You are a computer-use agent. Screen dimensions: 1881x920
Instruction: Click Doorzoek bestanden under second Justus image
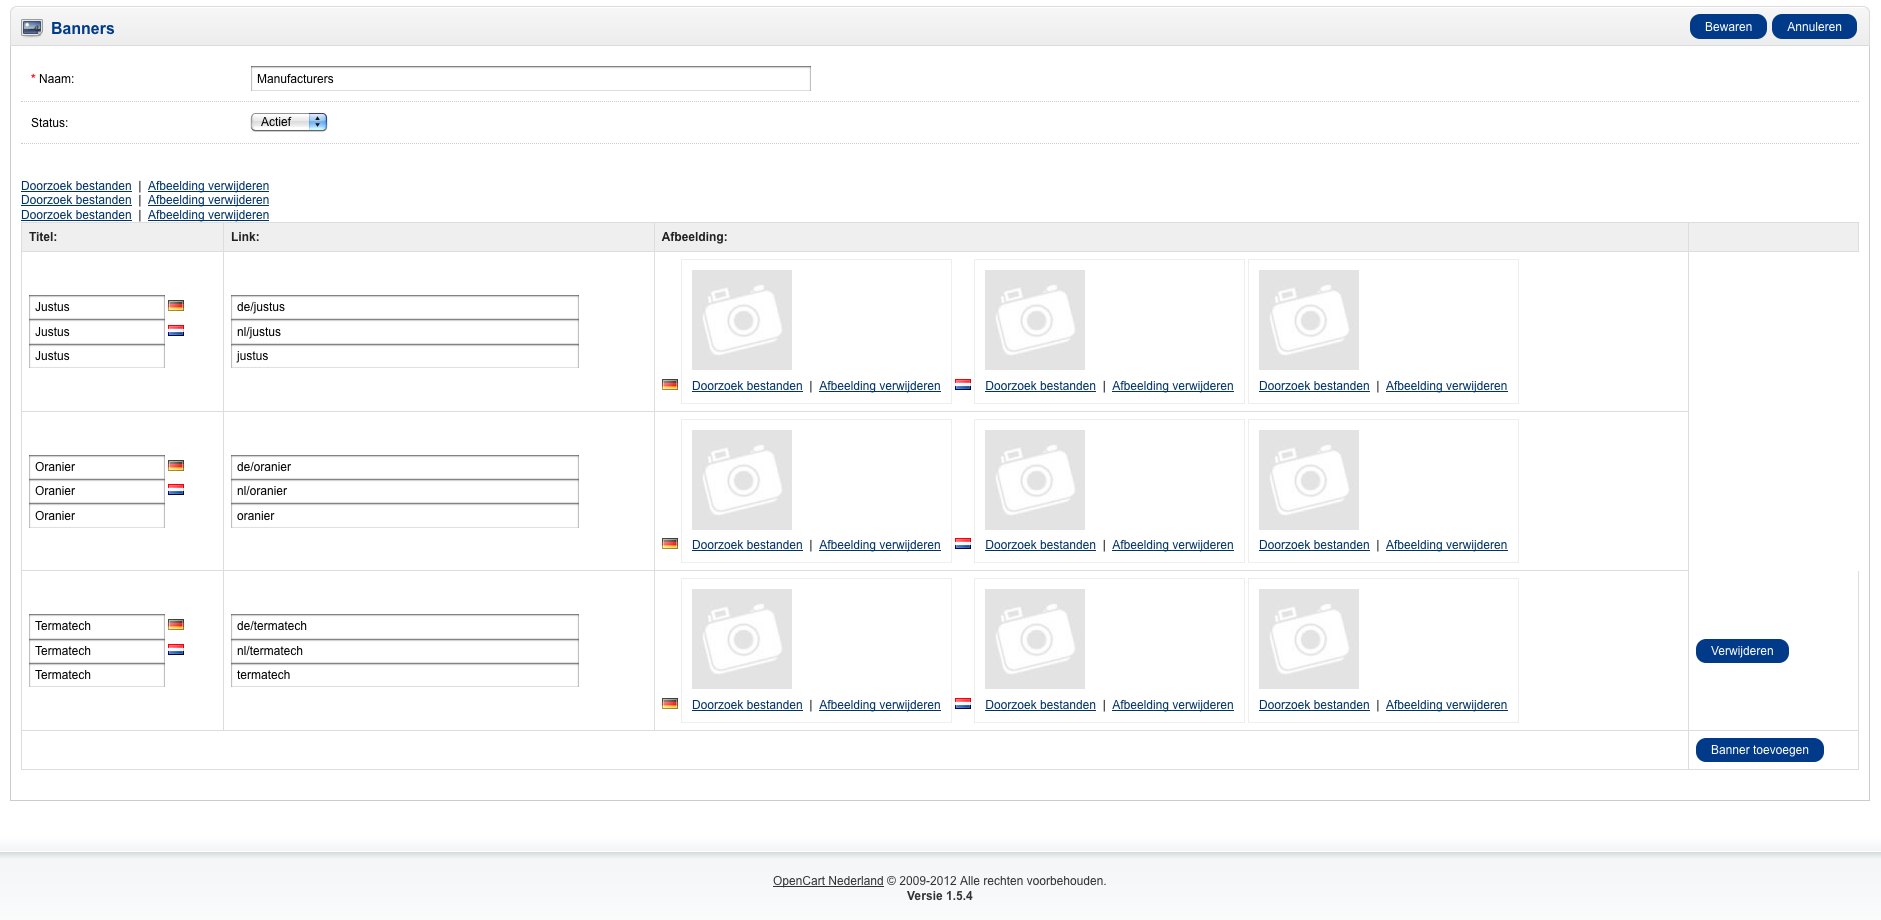pos(1040,386)
